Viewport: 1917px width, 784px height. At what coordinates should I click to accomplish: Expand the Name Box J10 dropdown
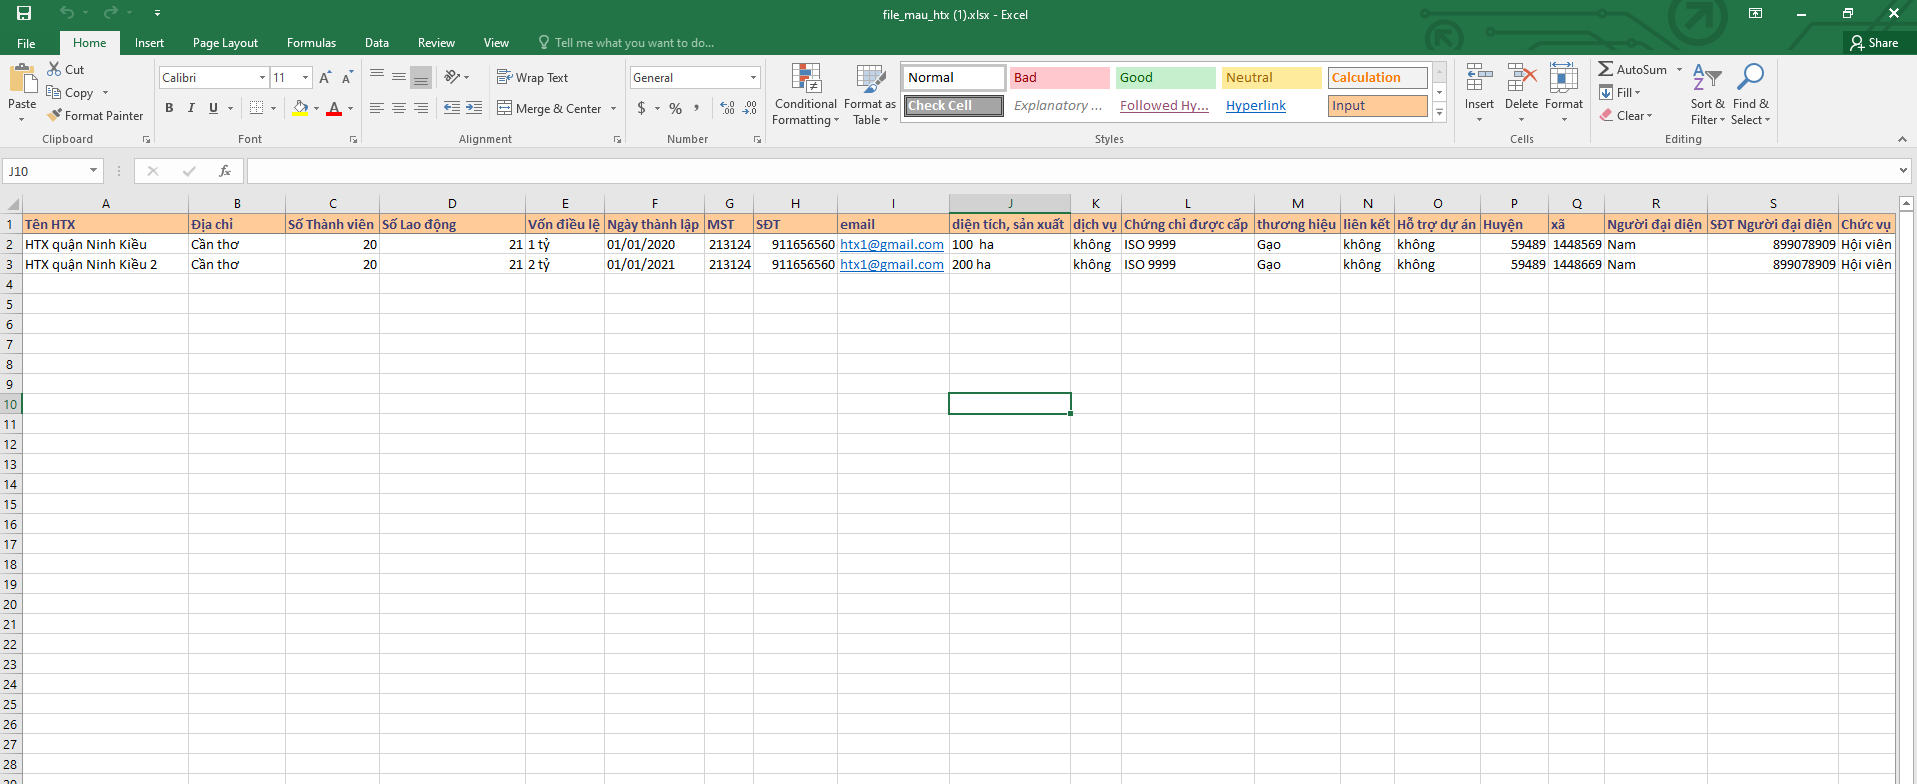(93, 171)
